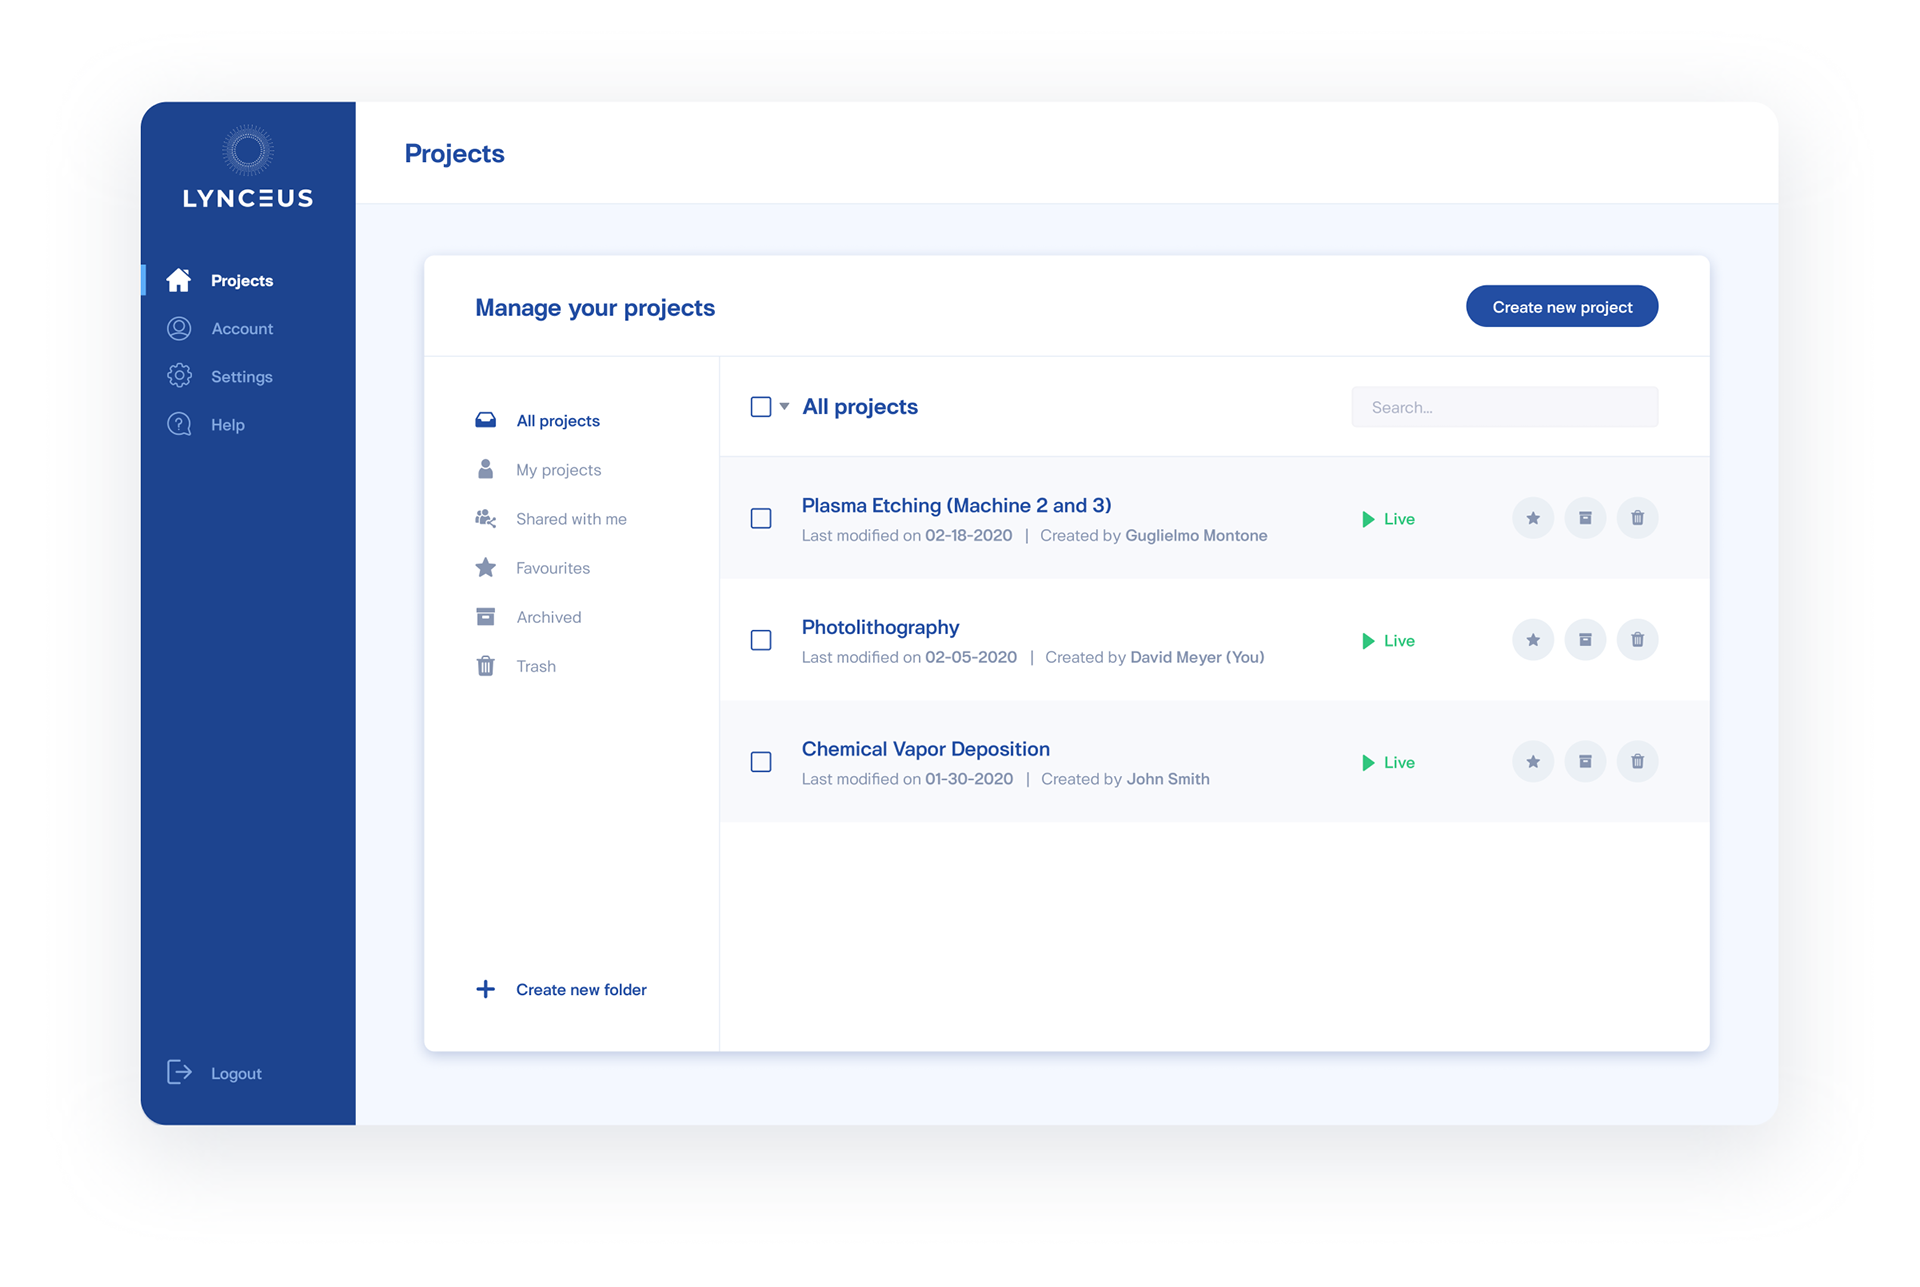Click the plus icon for new folder
1920x1287 pixels.
pos(485,989)
